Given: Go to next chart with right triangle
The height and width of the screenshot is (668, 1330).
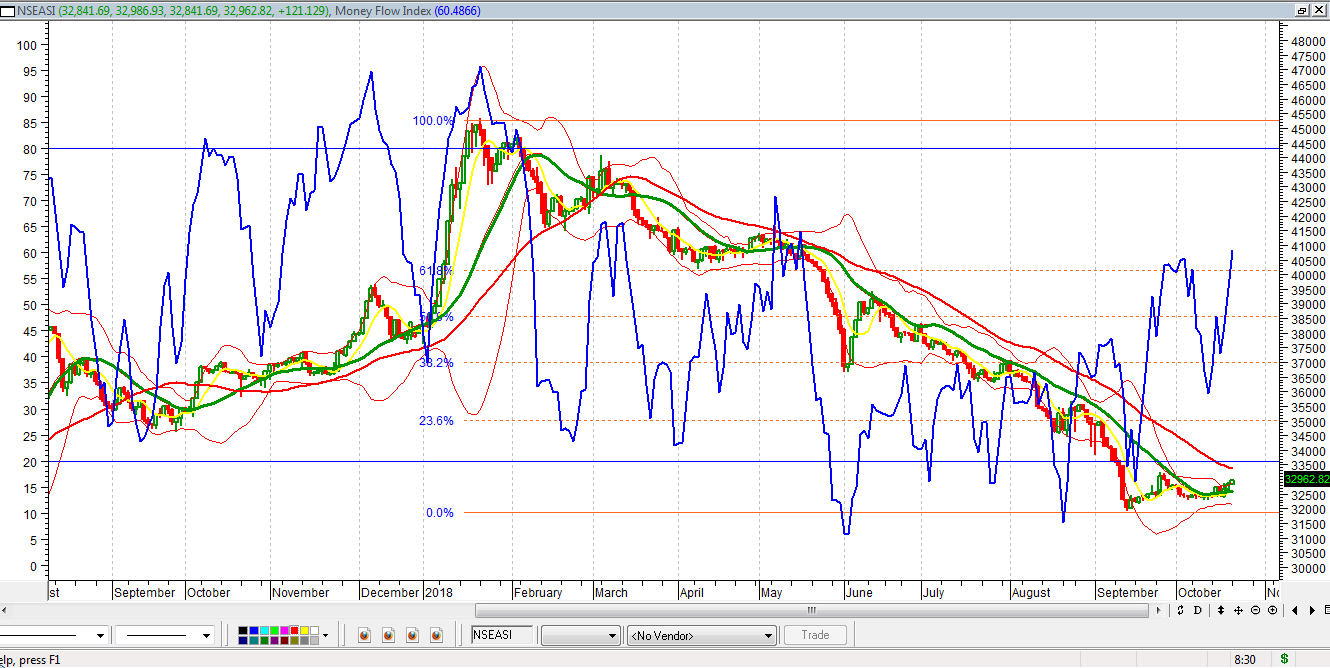Looking at the screenshot, I should pyautogui.click(x=1314, y=610).
